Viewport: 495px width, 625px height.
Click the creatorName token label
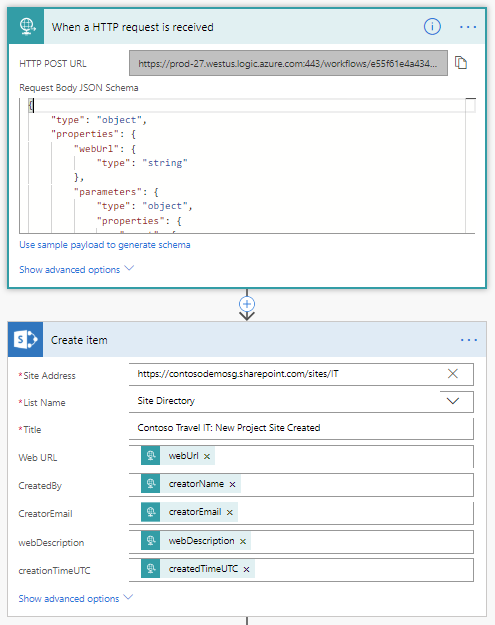pyautogui.click(x=196, y=483)
